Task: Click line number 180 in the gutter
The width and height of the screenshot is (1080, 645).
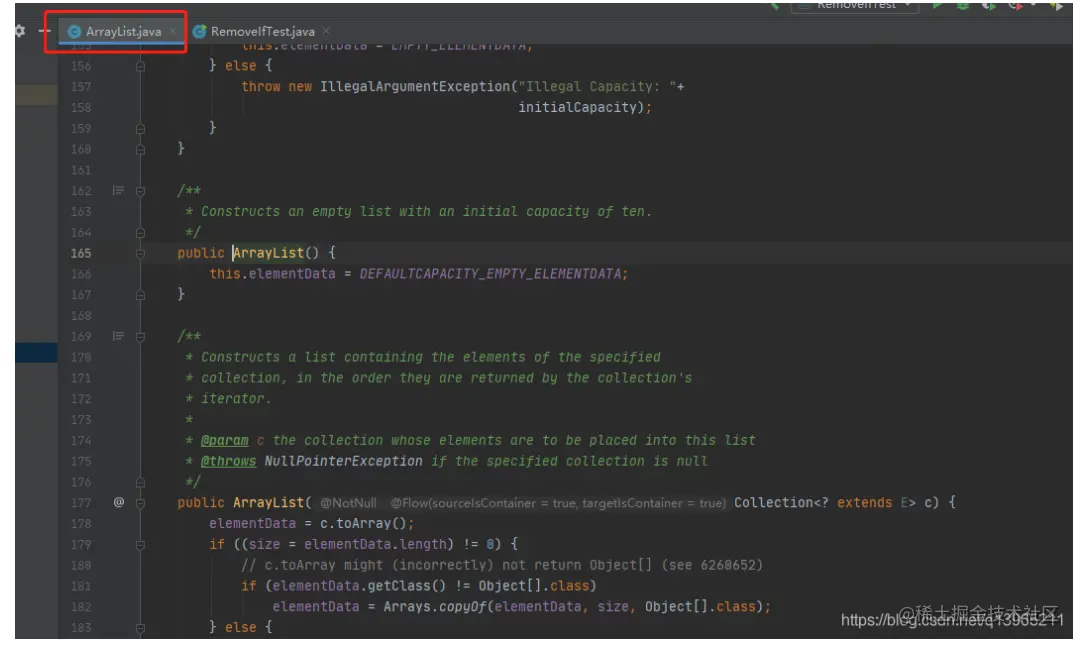Action: click(x=81, y=565)
